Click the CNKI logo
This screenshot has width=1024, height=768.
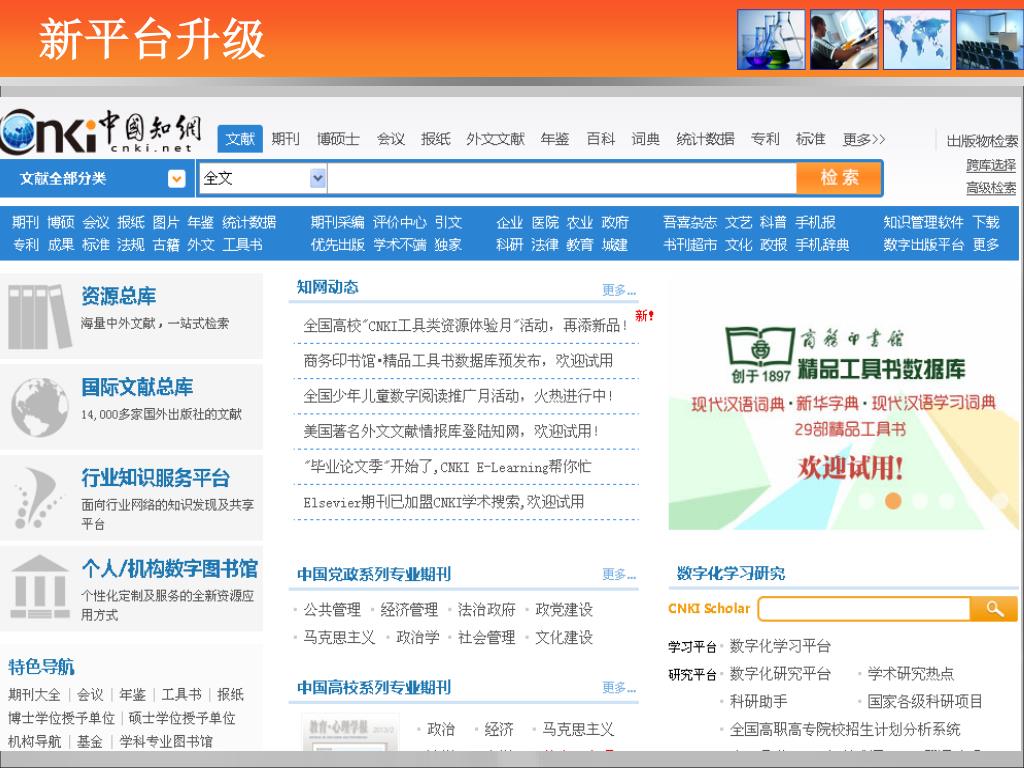101,131
